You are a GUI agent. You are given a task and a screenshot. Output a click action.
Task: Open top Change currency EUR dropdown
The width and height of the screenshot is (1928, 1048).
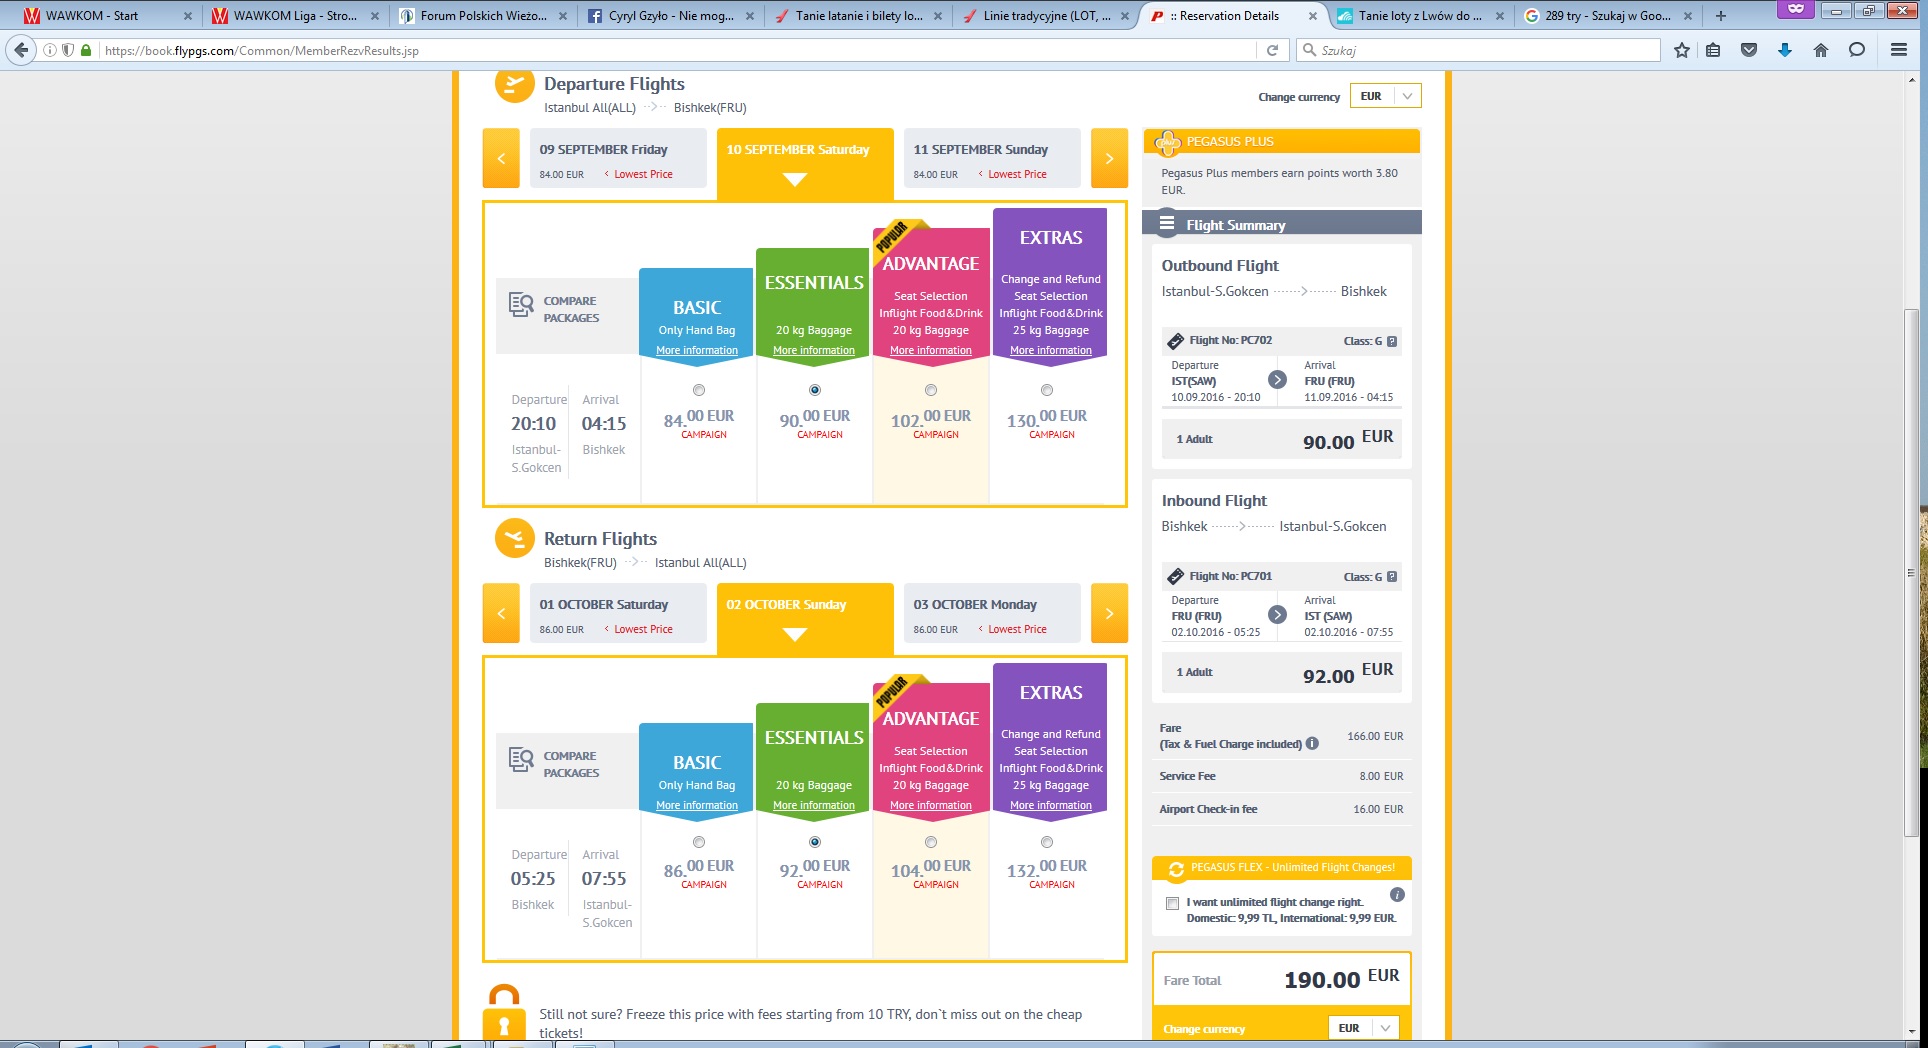tap(1385, 96)
